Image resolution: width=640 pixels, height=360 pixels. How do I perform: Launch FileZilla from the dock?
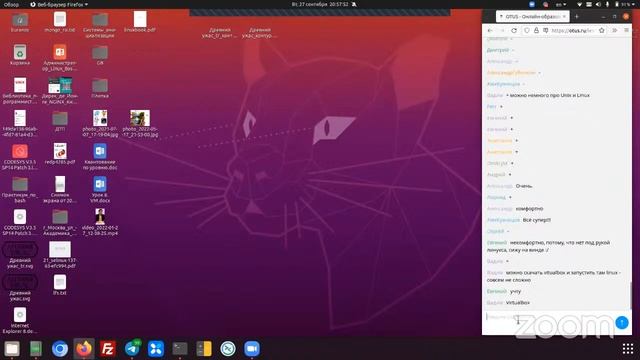[x=107, y=349]
